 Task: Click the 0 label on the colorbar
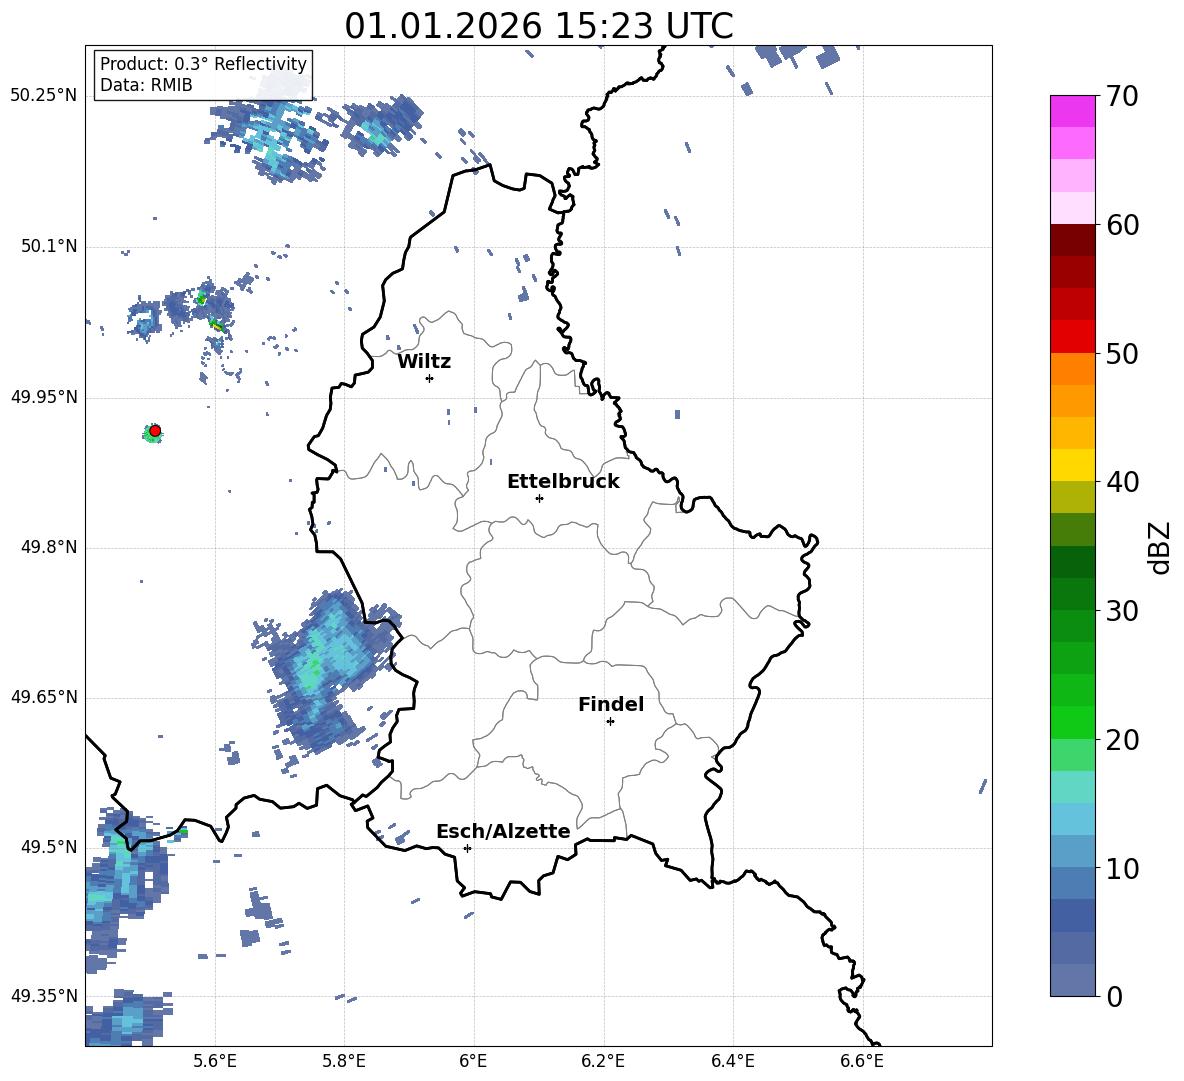[1114, 996]
